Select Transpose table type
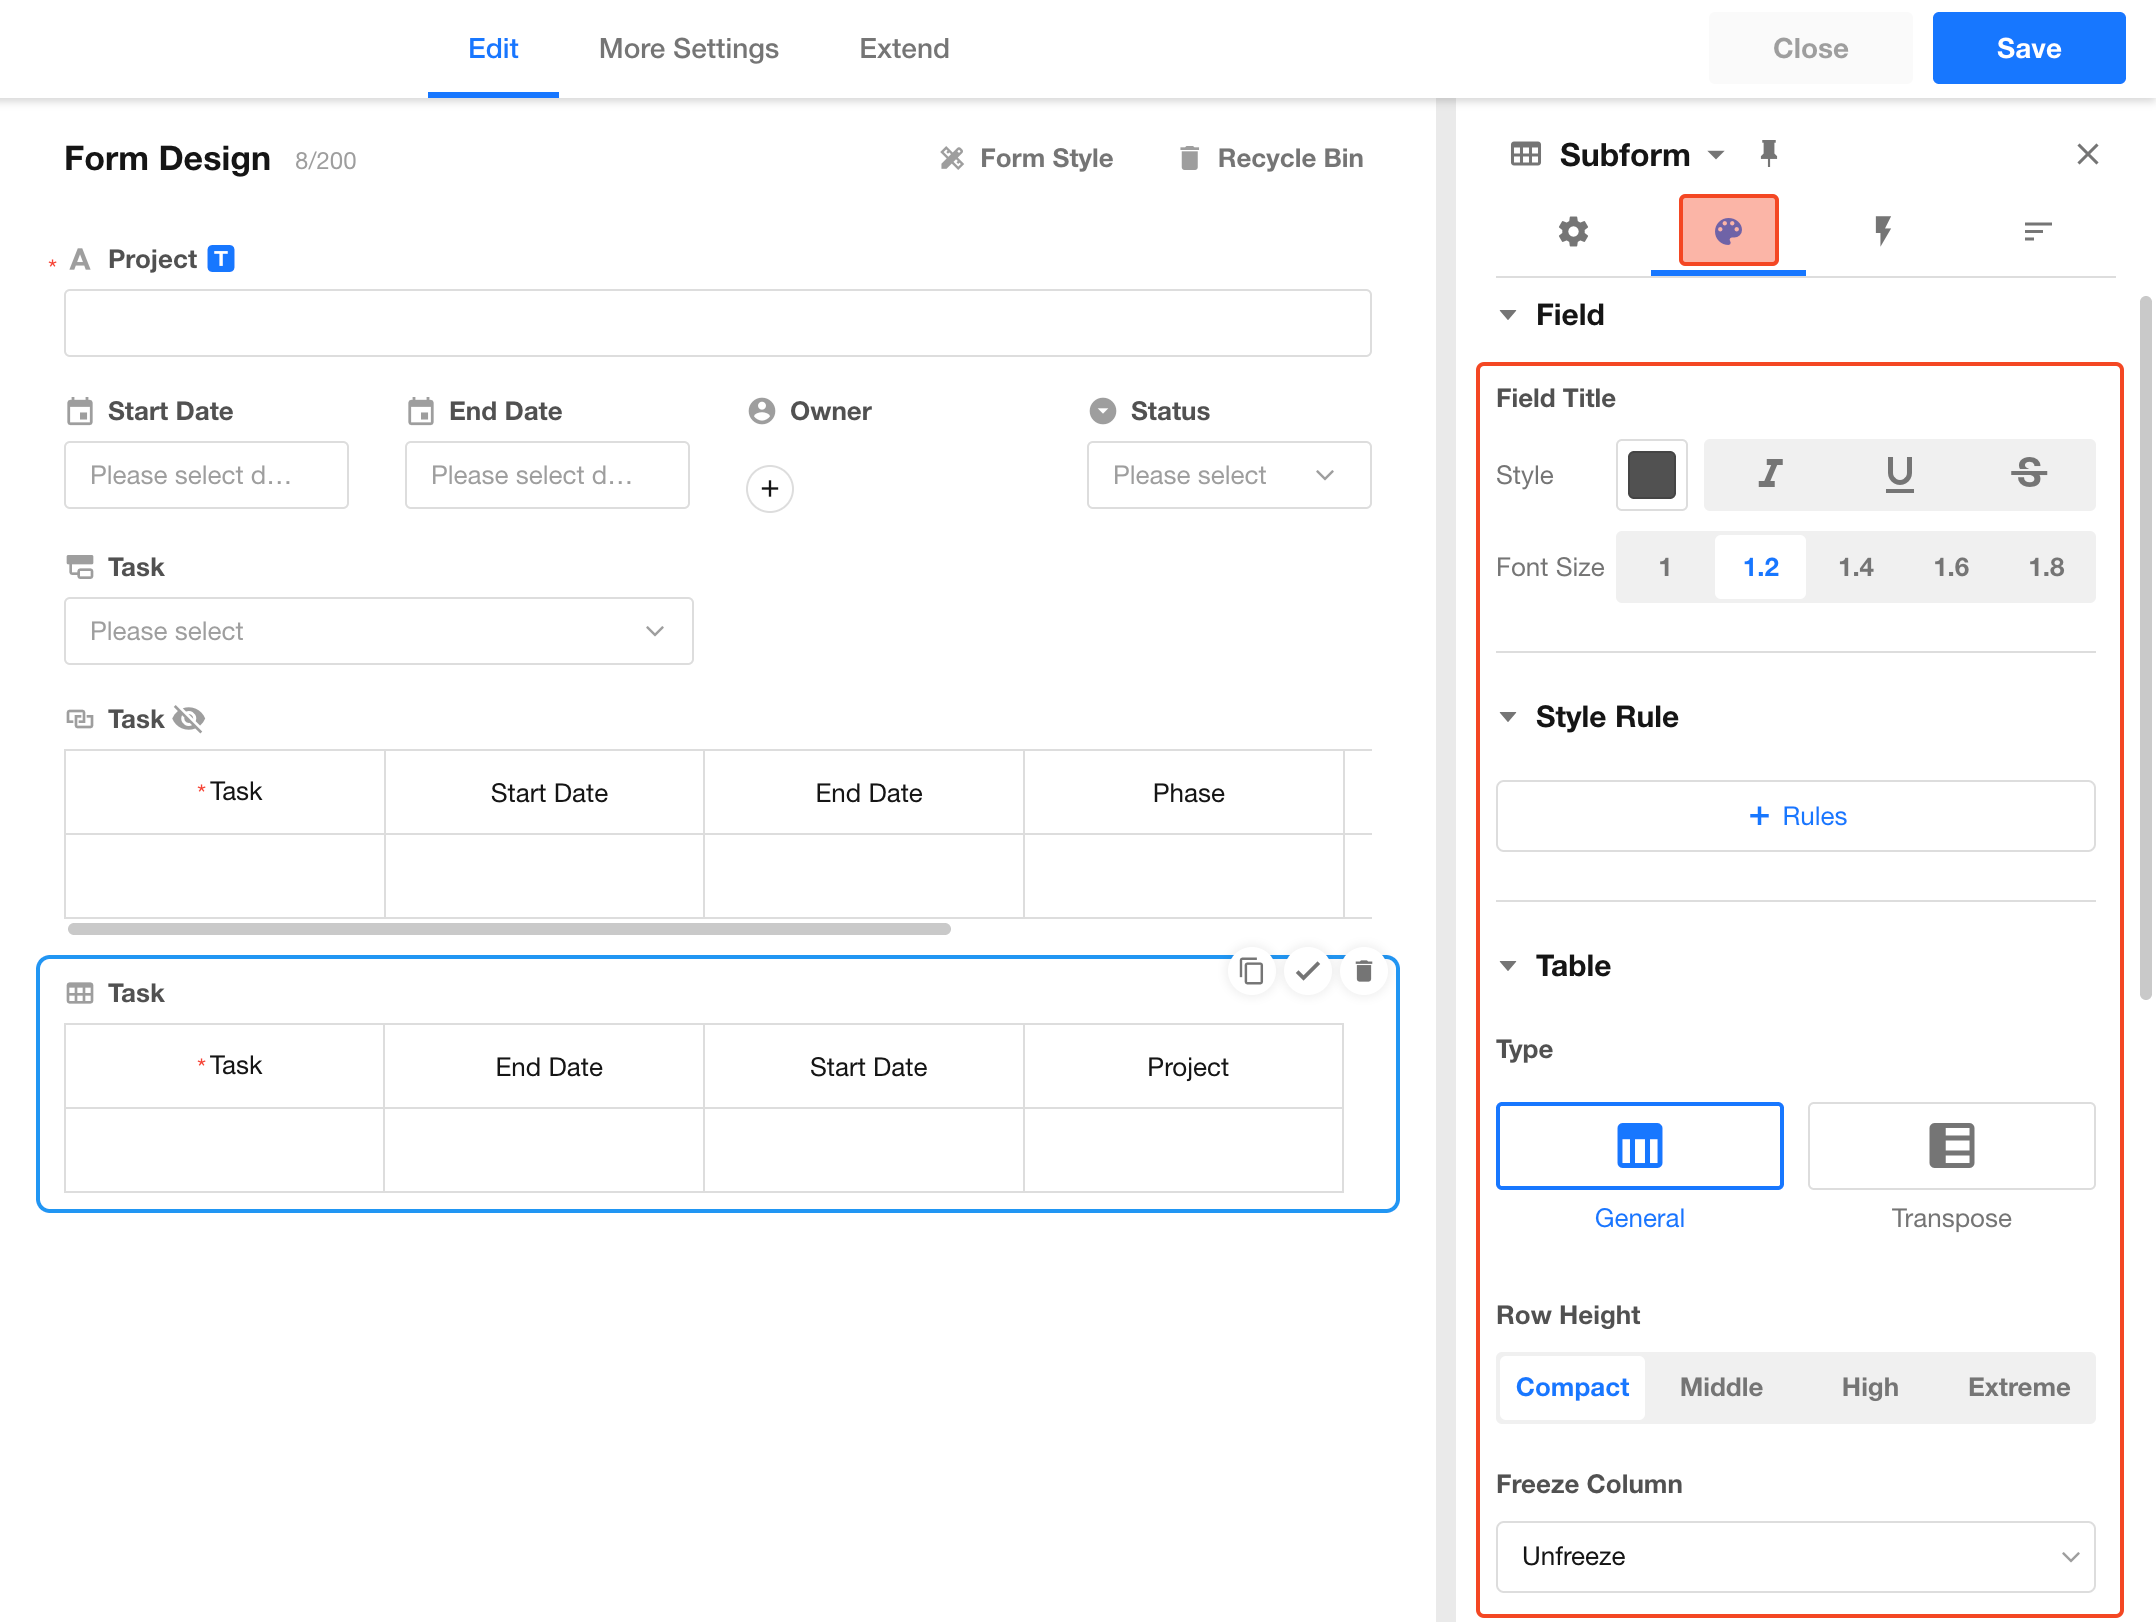This screenshot has height=1622, width=2156. pyautogui.click(x=1950, y=1146)
